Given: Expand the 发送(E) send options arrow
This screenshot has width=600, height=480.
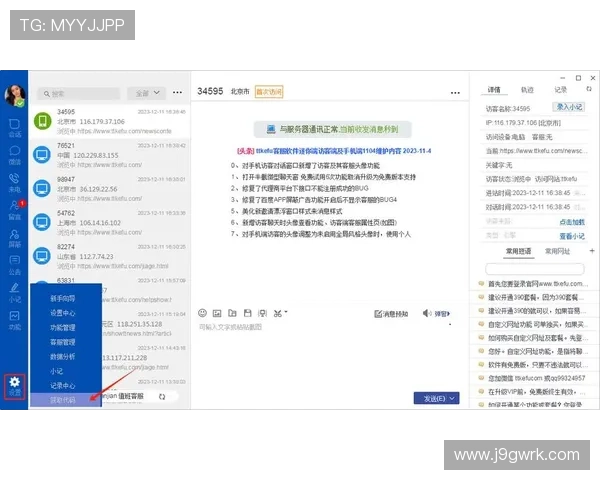Looking at the screenshot, I should point(453,398).
